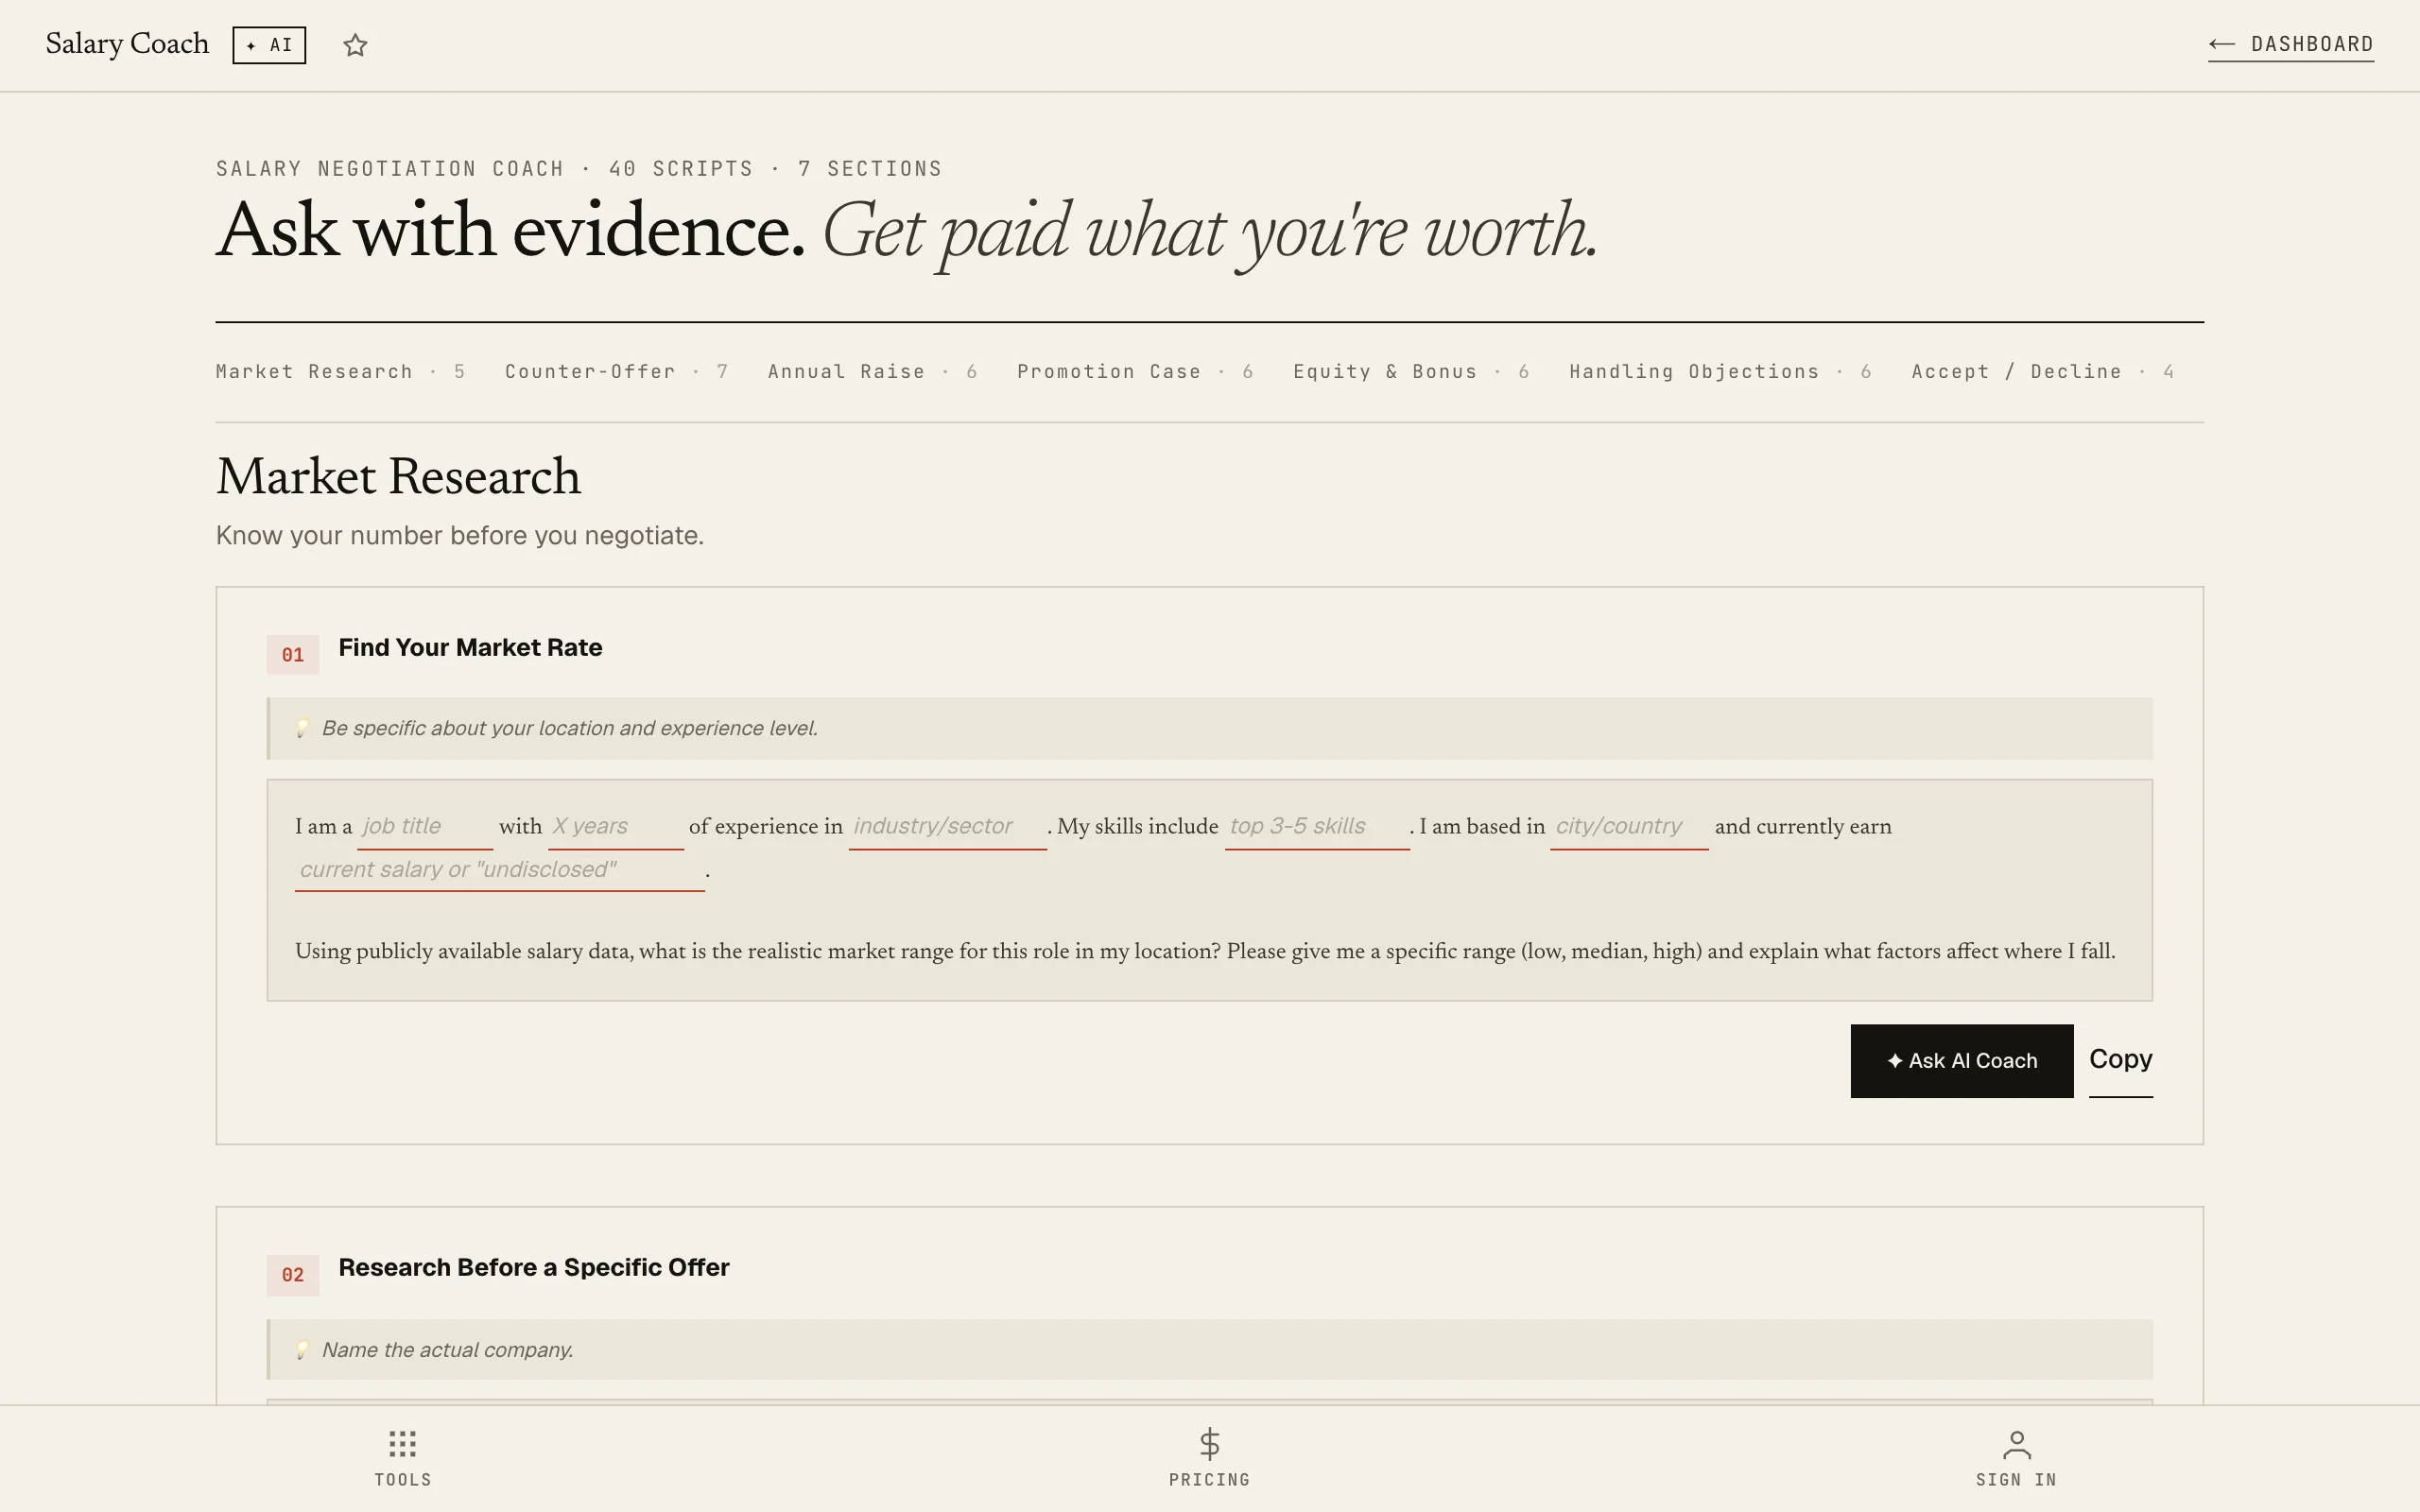Click the 40 Scripts 7 Sections subtitle

coord(579,169)
